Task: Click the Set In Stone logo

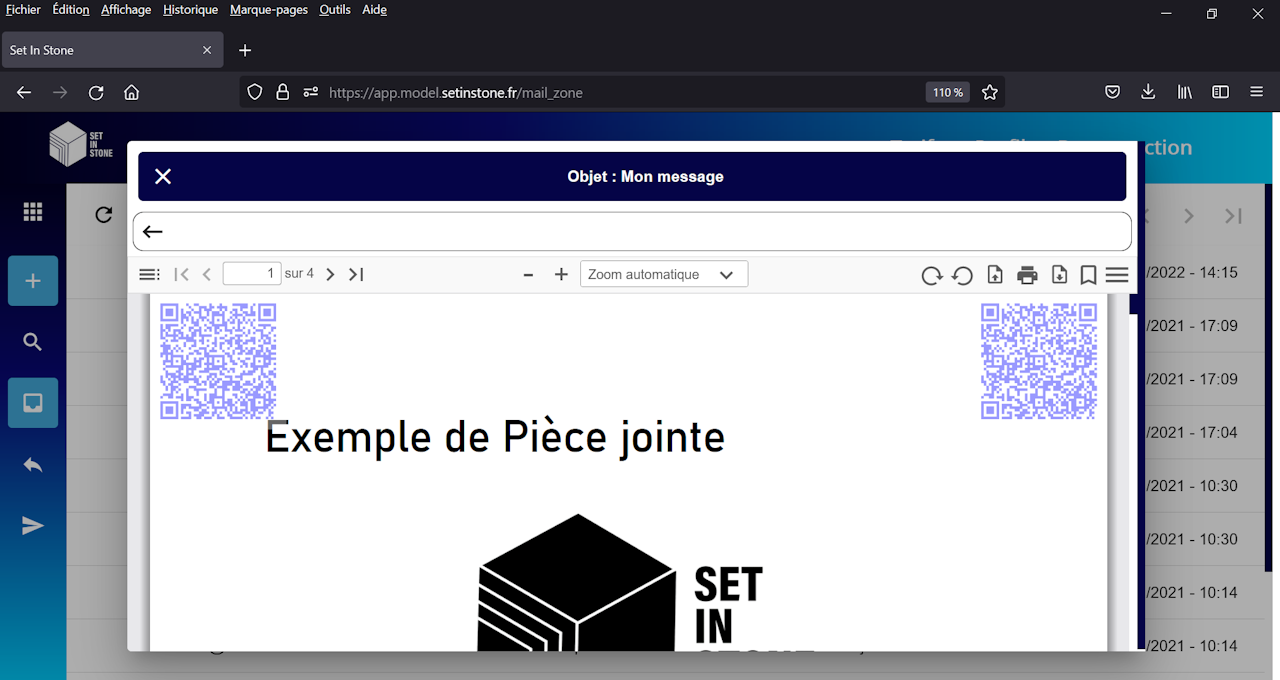Action: pos(81,144)
